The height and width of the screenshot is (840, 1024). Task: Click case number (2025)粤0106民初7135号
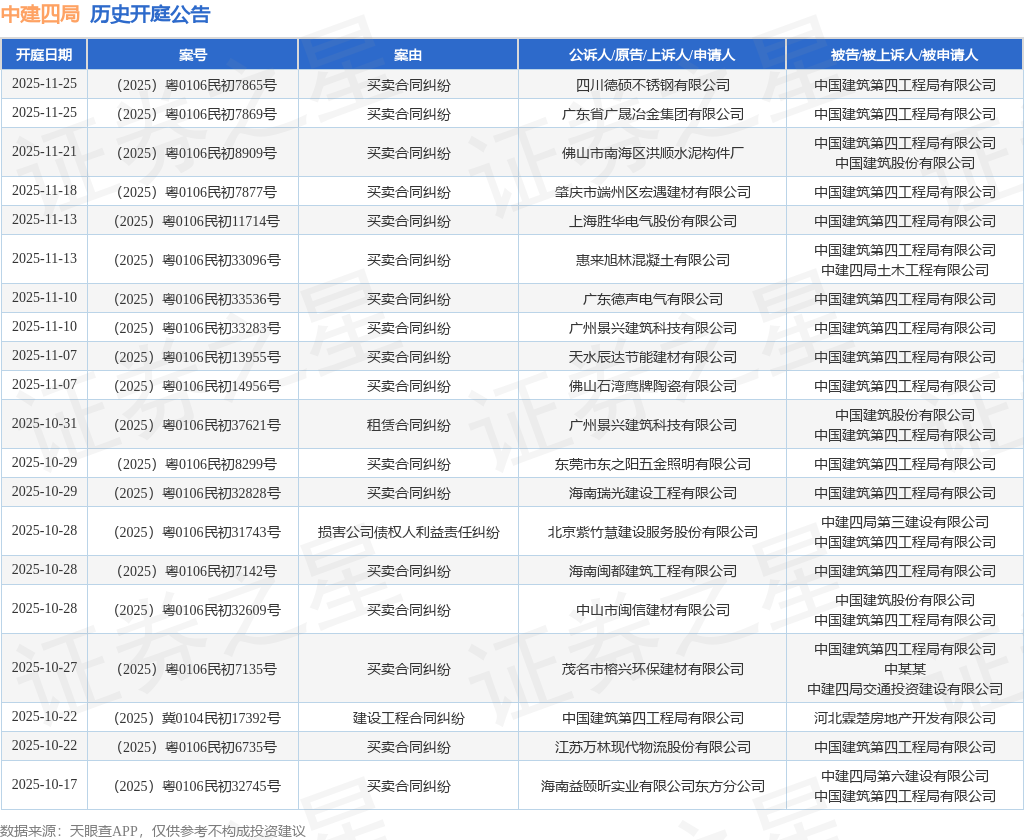(193, 669)
